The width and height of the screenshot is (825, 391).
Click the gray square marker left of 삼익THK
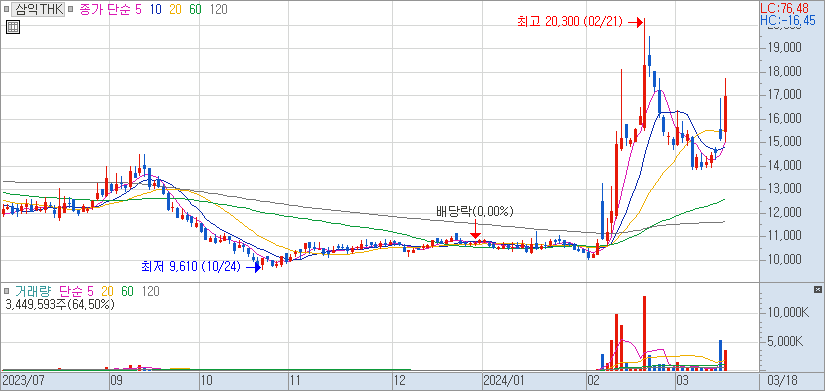coord(6,9)
